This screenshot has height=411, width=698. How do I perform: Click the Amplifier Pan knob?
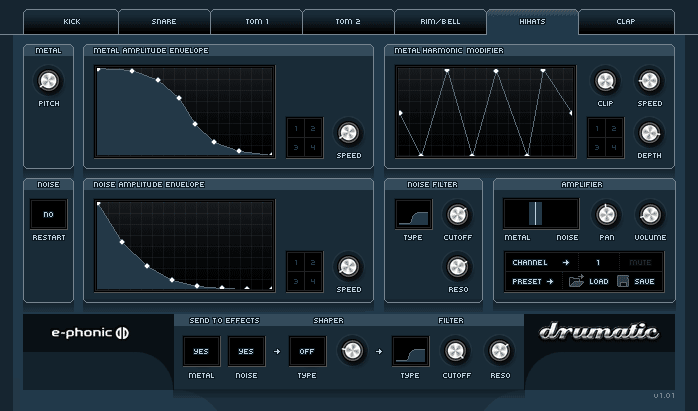606,215
